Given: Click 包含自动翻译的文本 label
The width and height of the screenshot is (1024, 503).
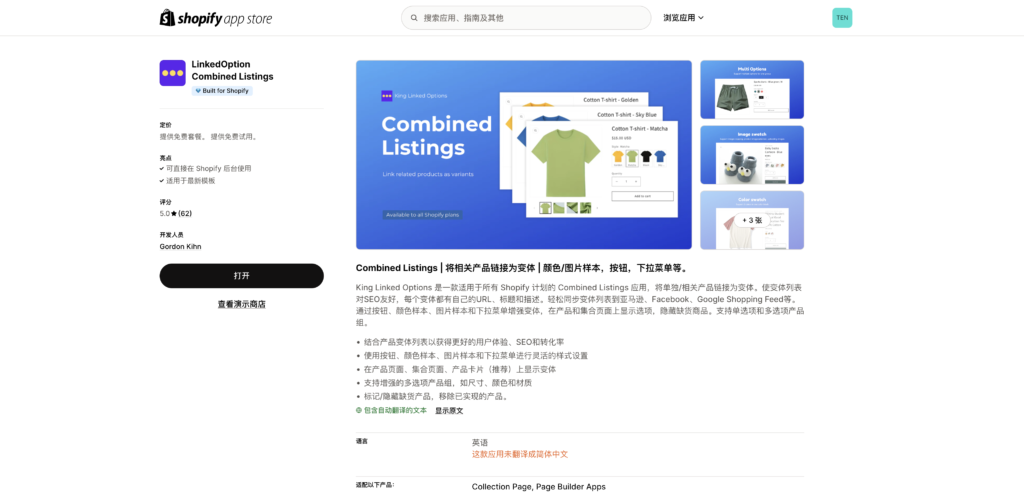Looking at the screenshot, I should 395,410.
